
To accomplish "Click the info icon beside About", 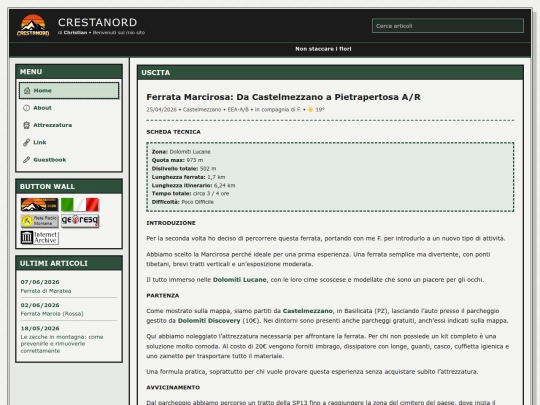I will point(27,108).
